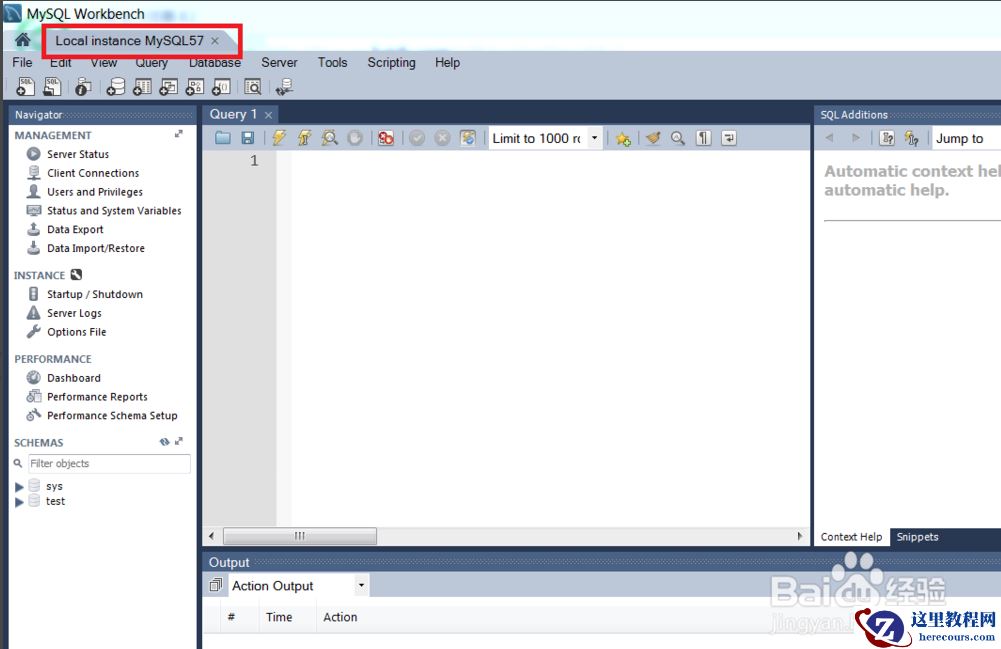Expand the Management section panel
Screen dimensions: 1001x649
179,134
